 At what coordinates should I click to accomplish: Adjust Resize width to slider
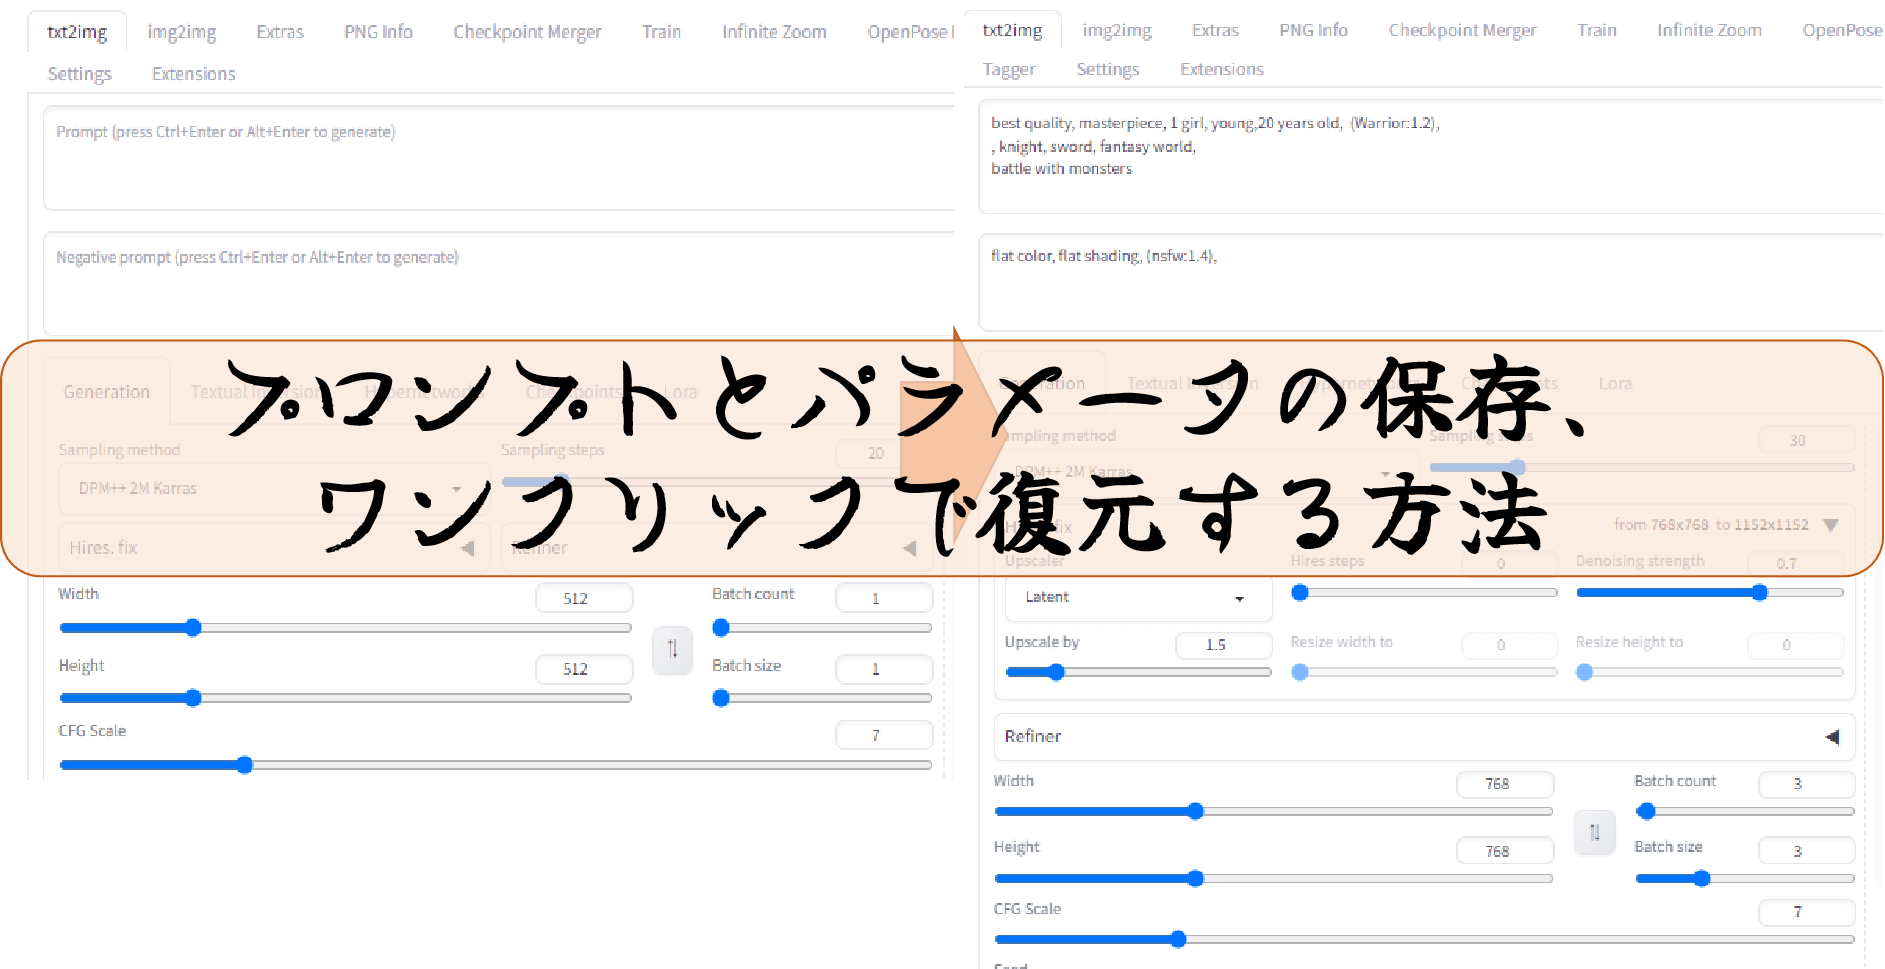[1424, 672]
